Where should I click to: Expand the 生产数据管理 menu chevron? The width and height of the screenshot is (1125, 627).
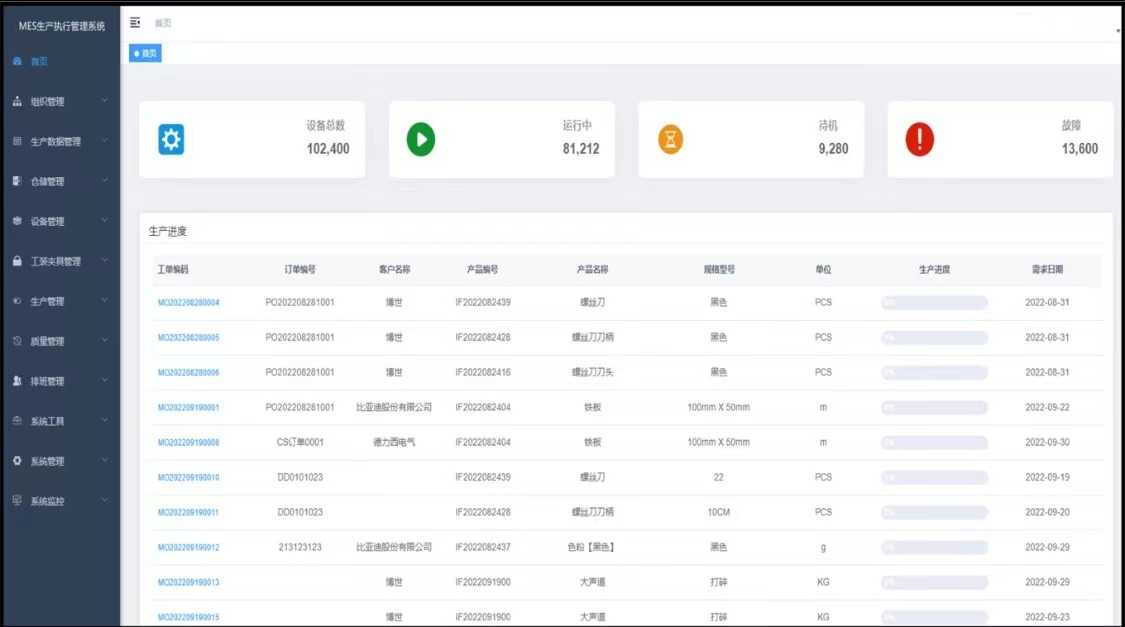104,141
